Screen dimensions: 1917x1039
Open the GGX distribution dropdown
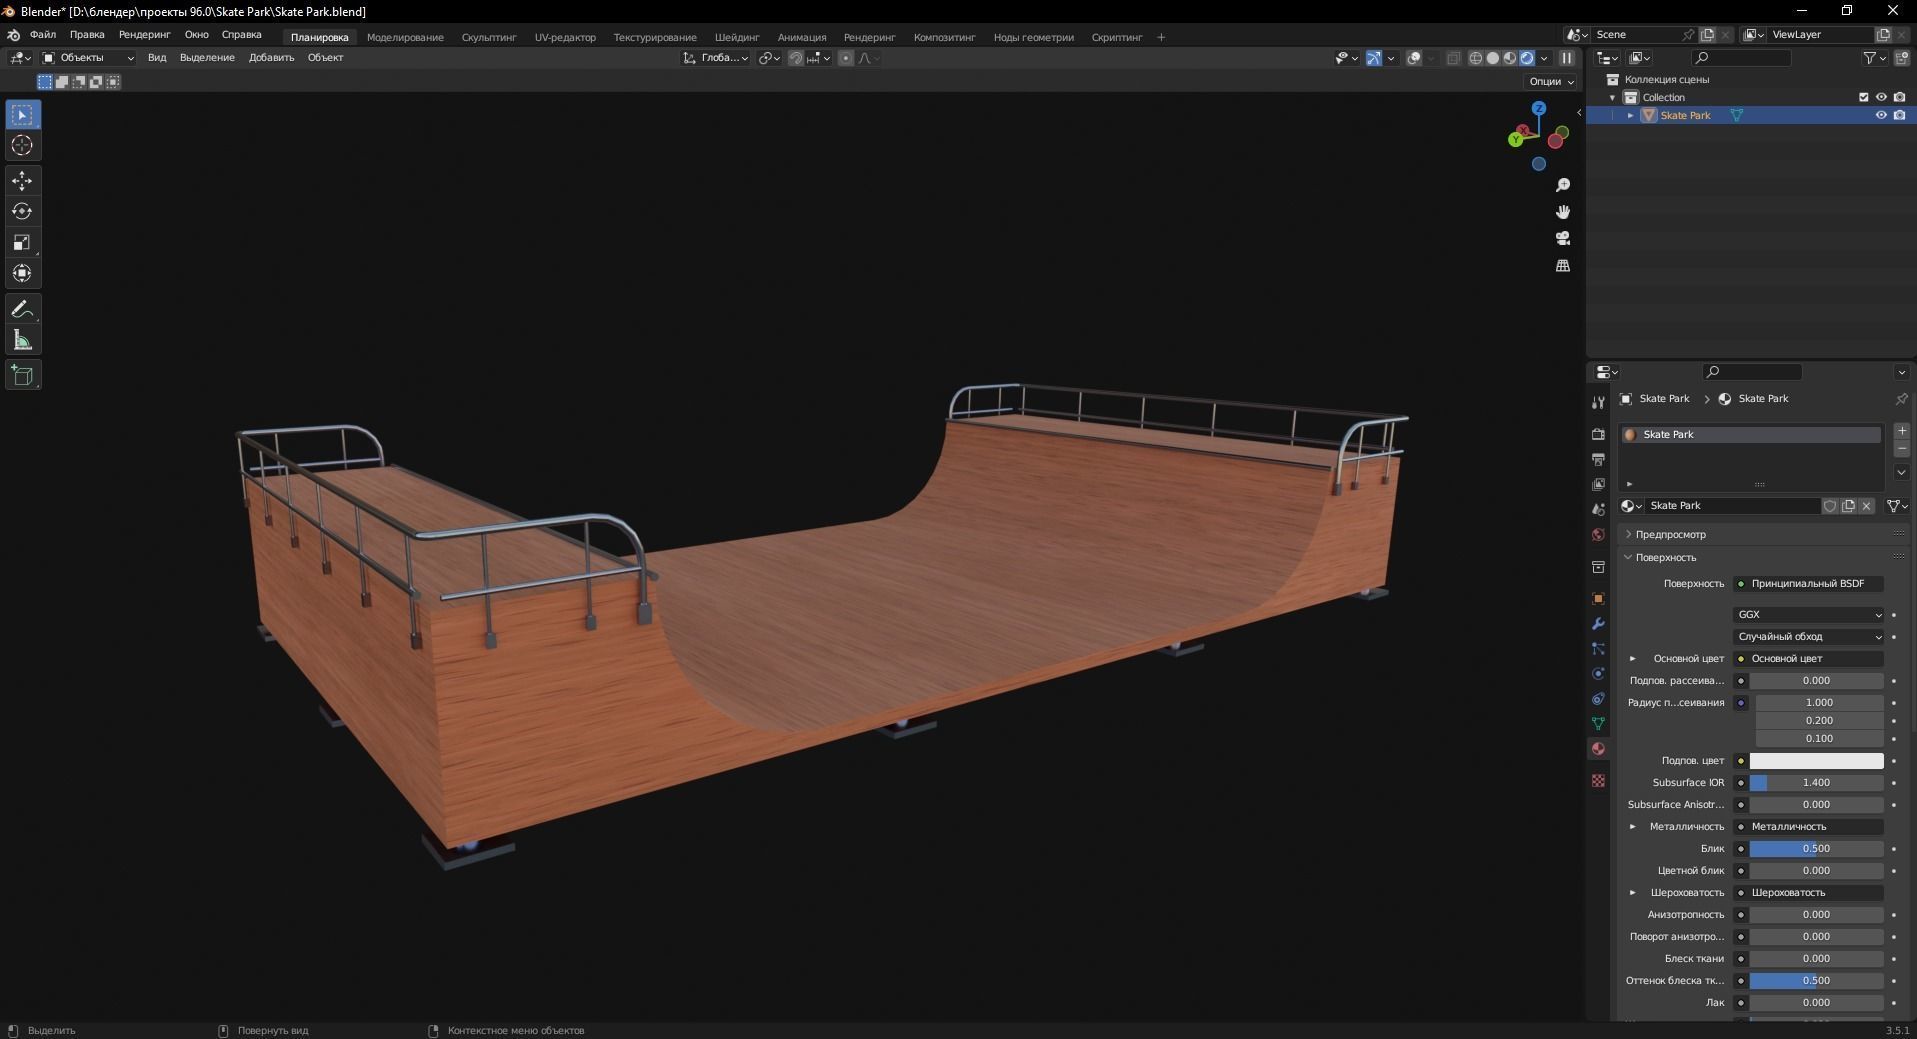tap(1808, 615)
